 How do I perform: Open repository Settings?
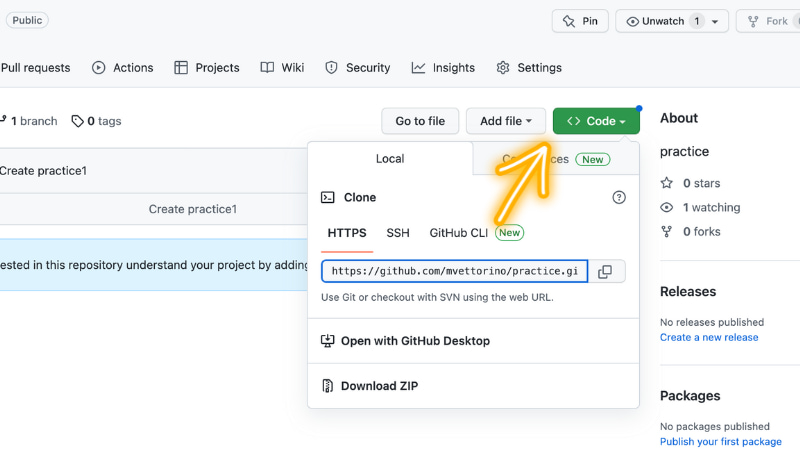[x=529, y=68]
